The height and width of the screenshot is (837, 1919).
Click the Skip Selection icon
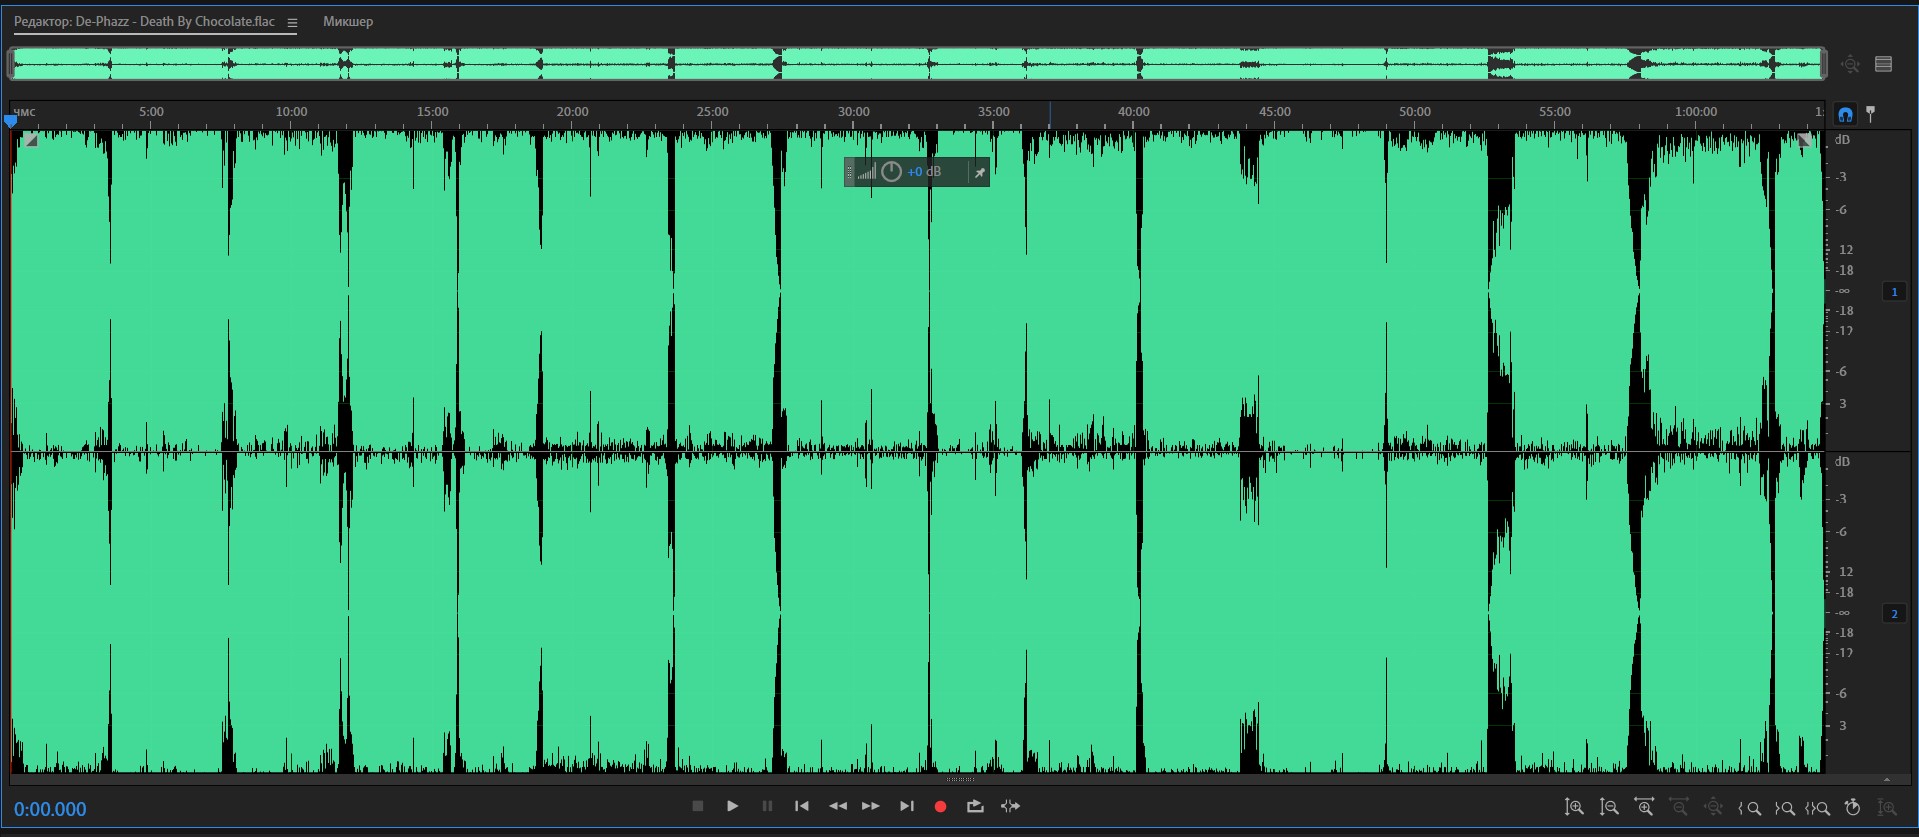[1011, 806]
